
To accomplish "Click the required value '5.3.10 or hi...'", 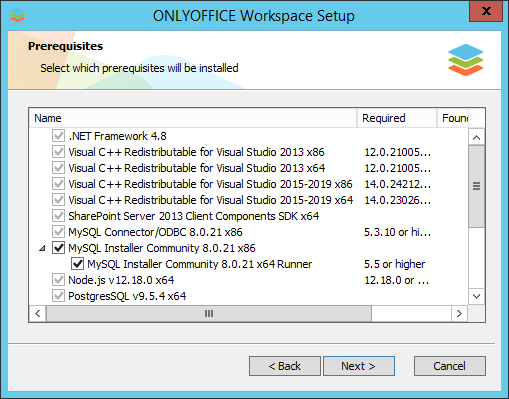I will 397,232.
